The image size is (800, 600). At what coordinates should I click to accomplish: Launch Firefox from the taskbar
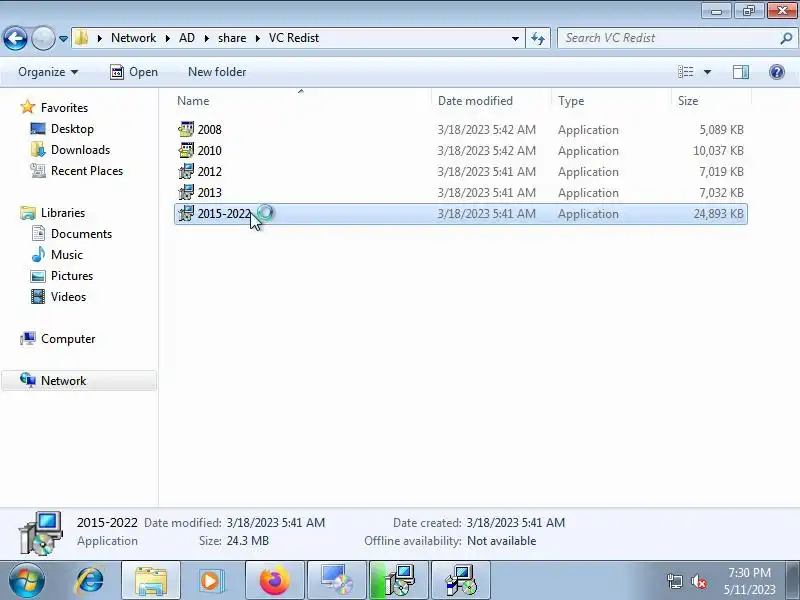point(274,581)
